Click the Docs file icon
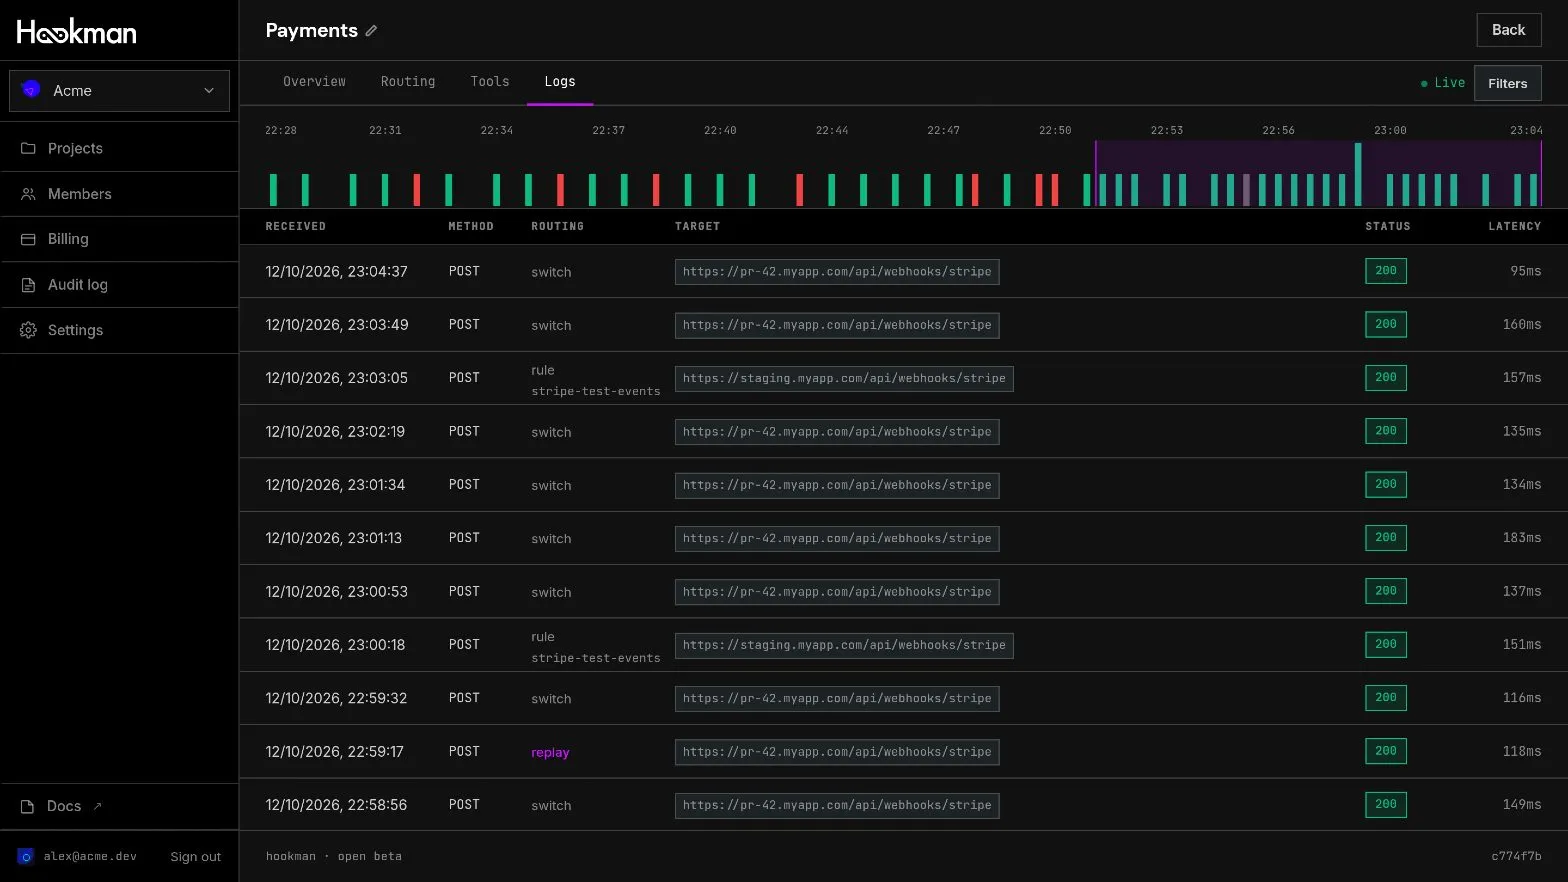This screenshot has height=882, width=1568. [28, 806]
